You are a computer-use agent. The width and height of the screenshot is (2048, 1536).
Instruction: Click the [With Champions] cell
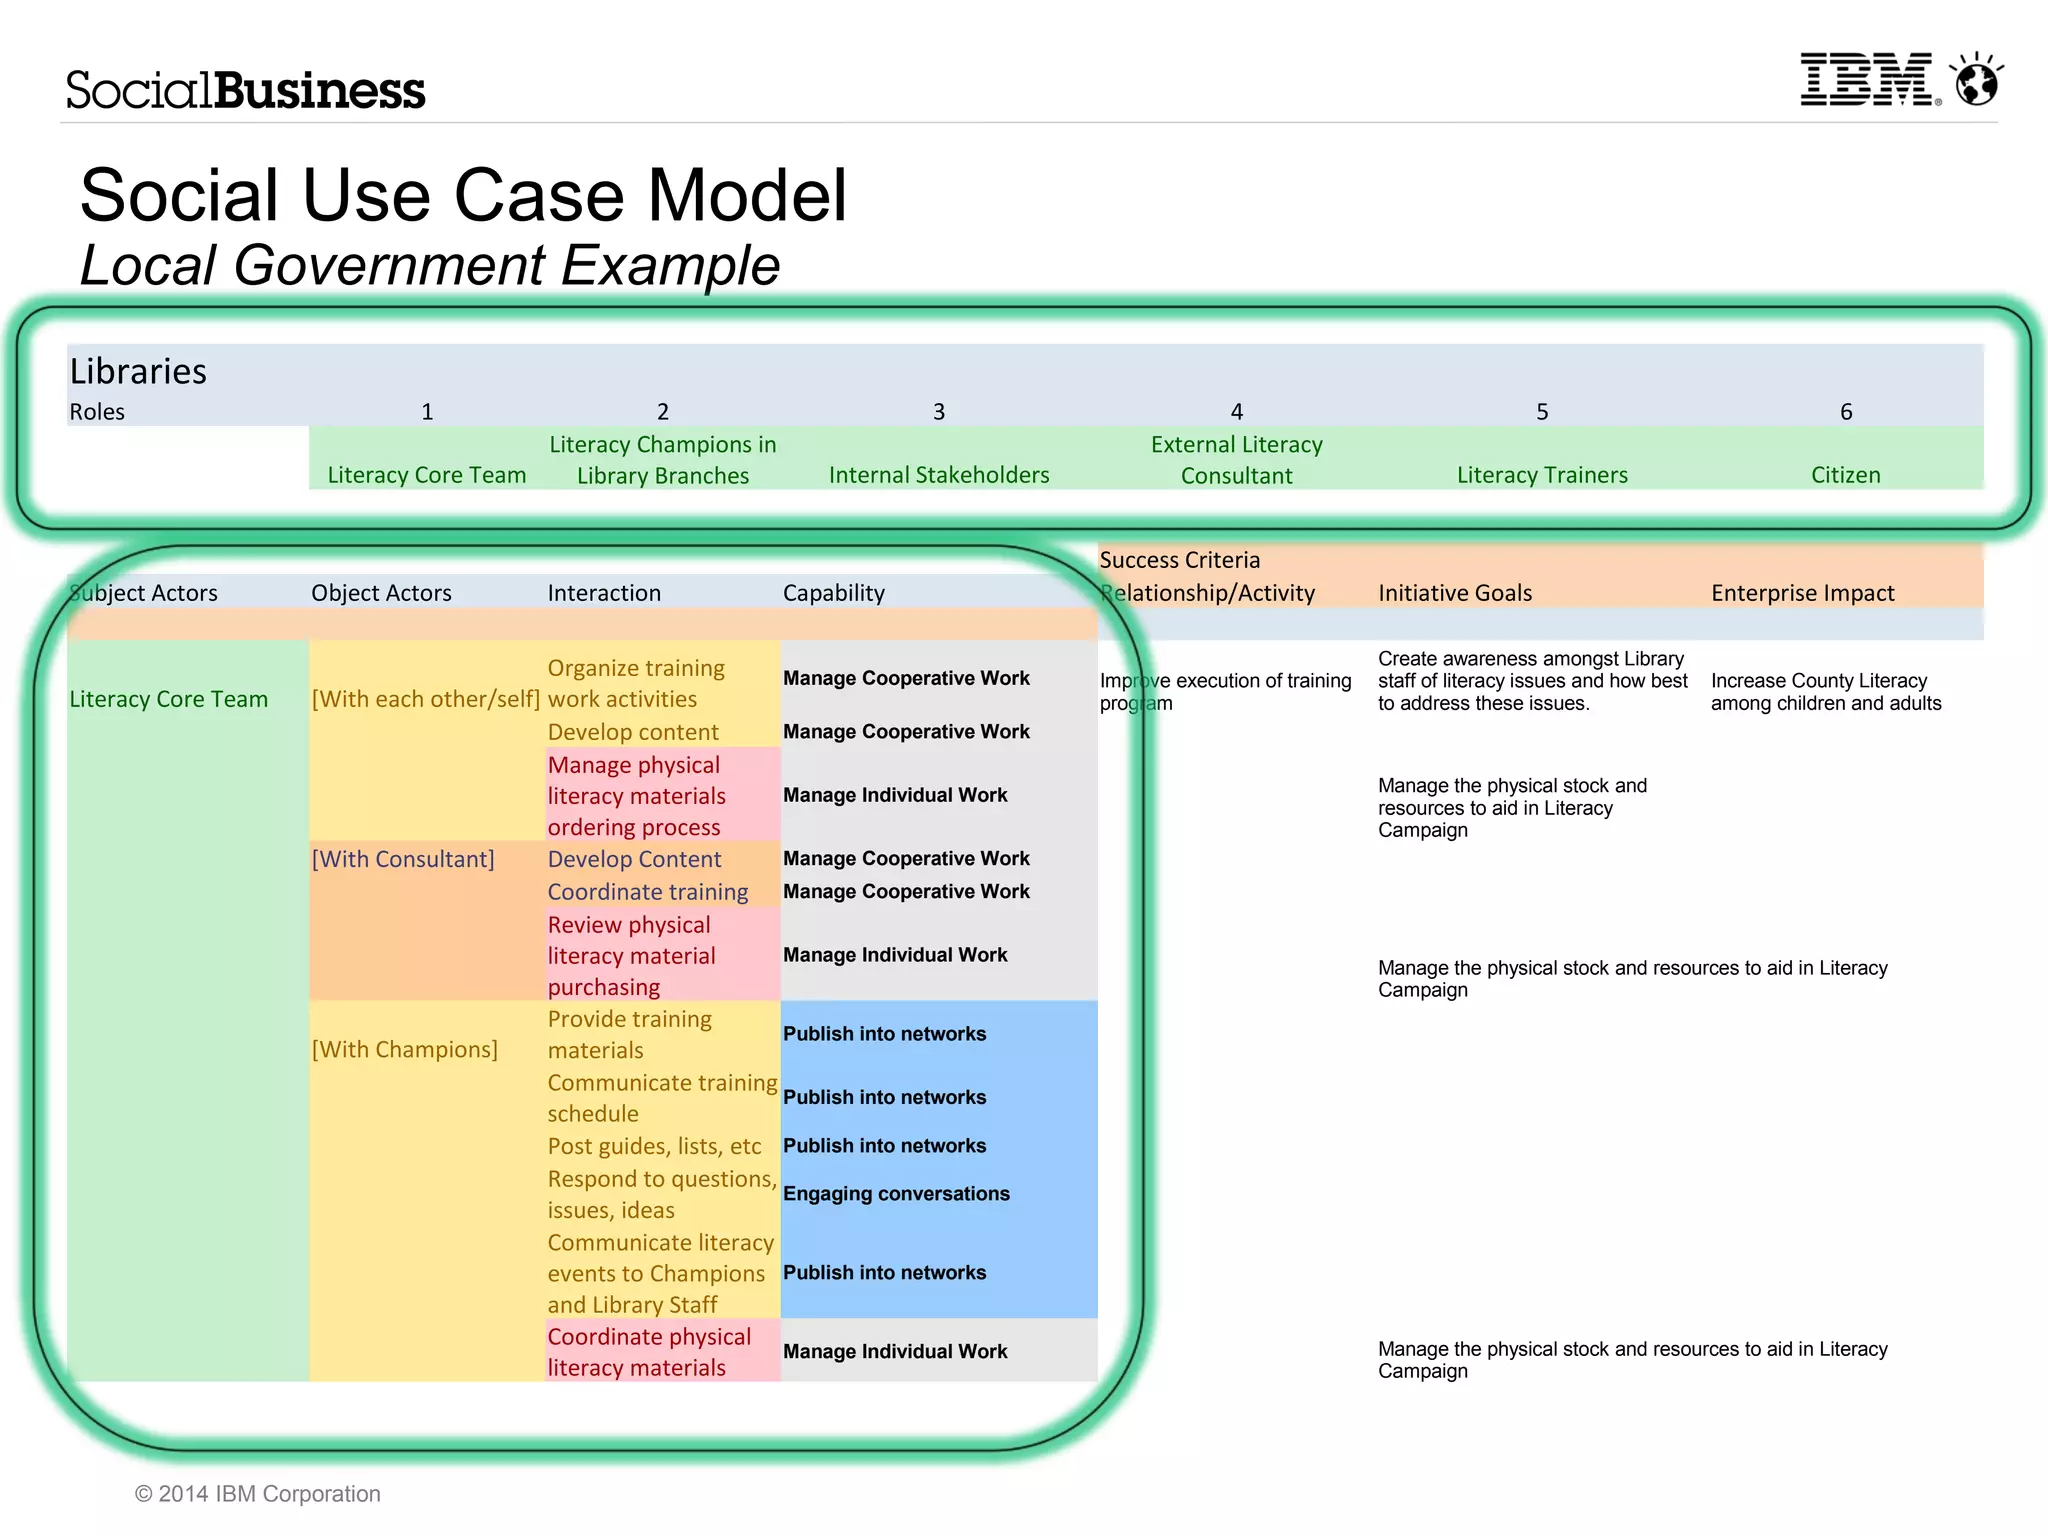pyautogui.click(x=405, y=1049)
